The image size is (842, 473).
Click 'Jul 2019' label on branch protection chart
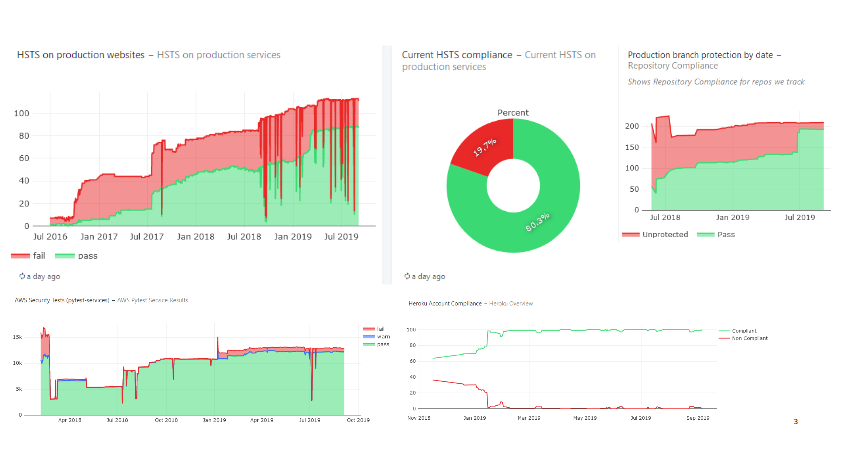coord(800,217)
